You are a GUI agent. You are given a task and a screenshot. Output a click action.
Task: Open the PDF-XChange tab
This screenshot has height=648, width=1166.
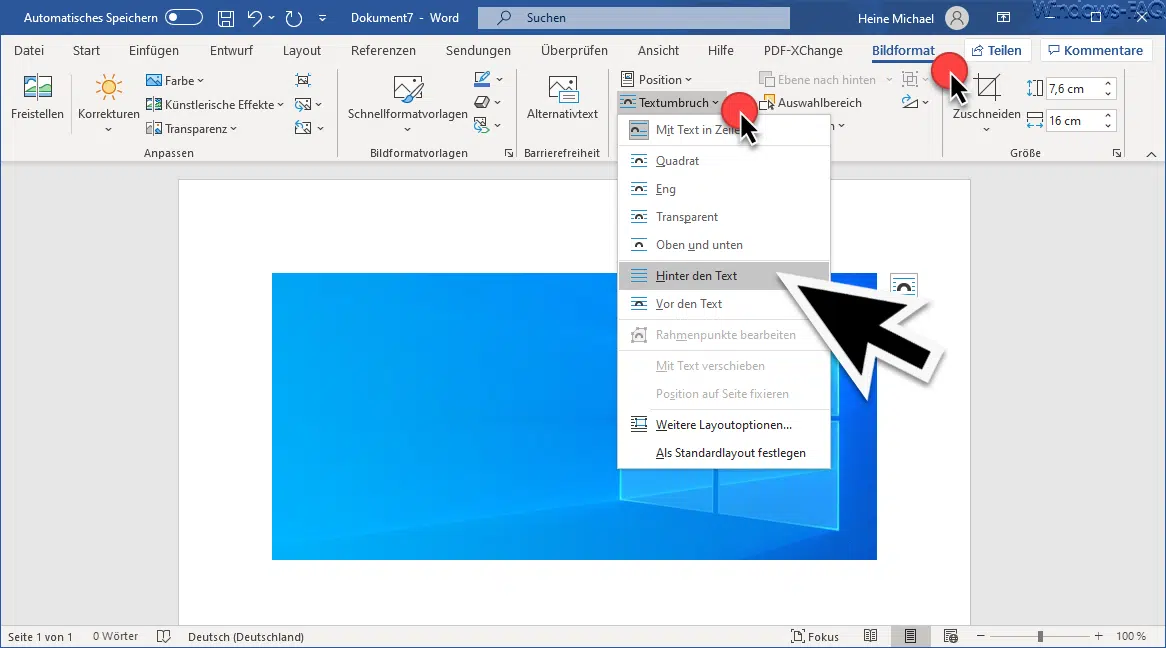pos(803,51)
